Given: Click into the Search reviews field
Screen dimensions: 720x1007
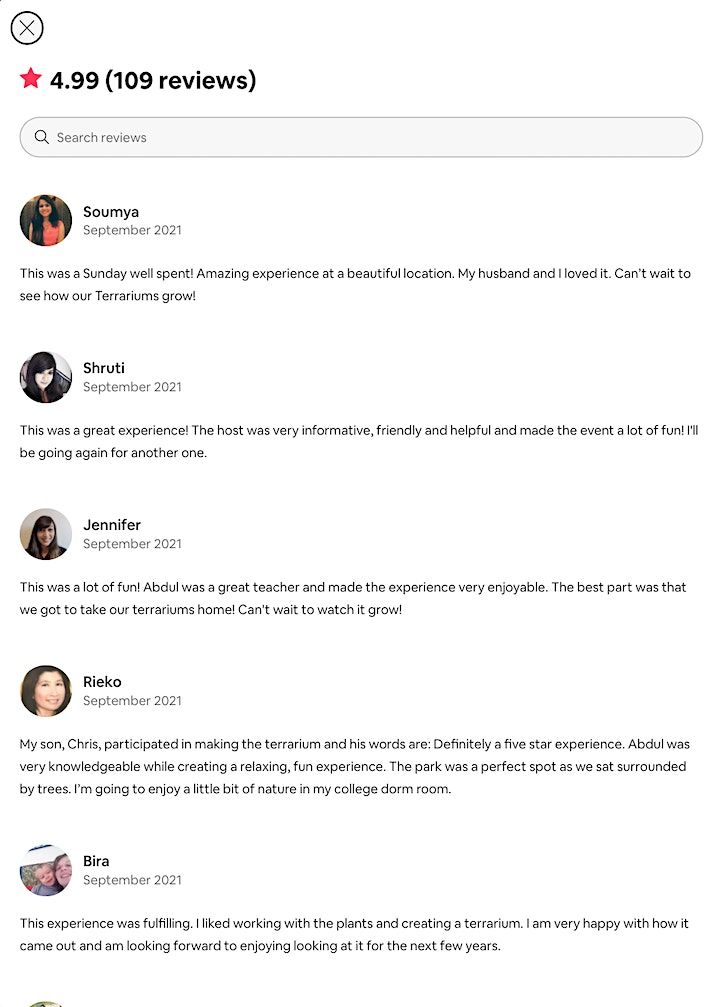Looking at the screenshot, I should [x=370, y=137].
